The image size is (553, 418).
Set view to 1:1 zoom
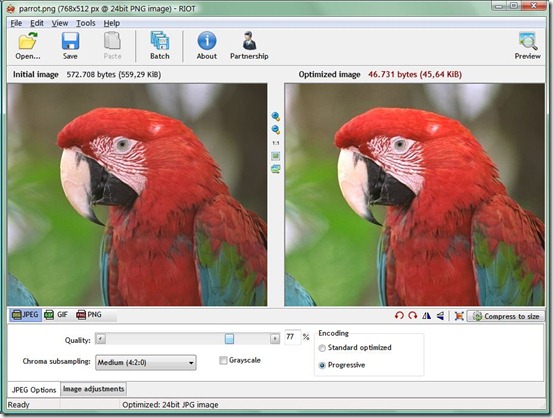(x=276, y=143)
